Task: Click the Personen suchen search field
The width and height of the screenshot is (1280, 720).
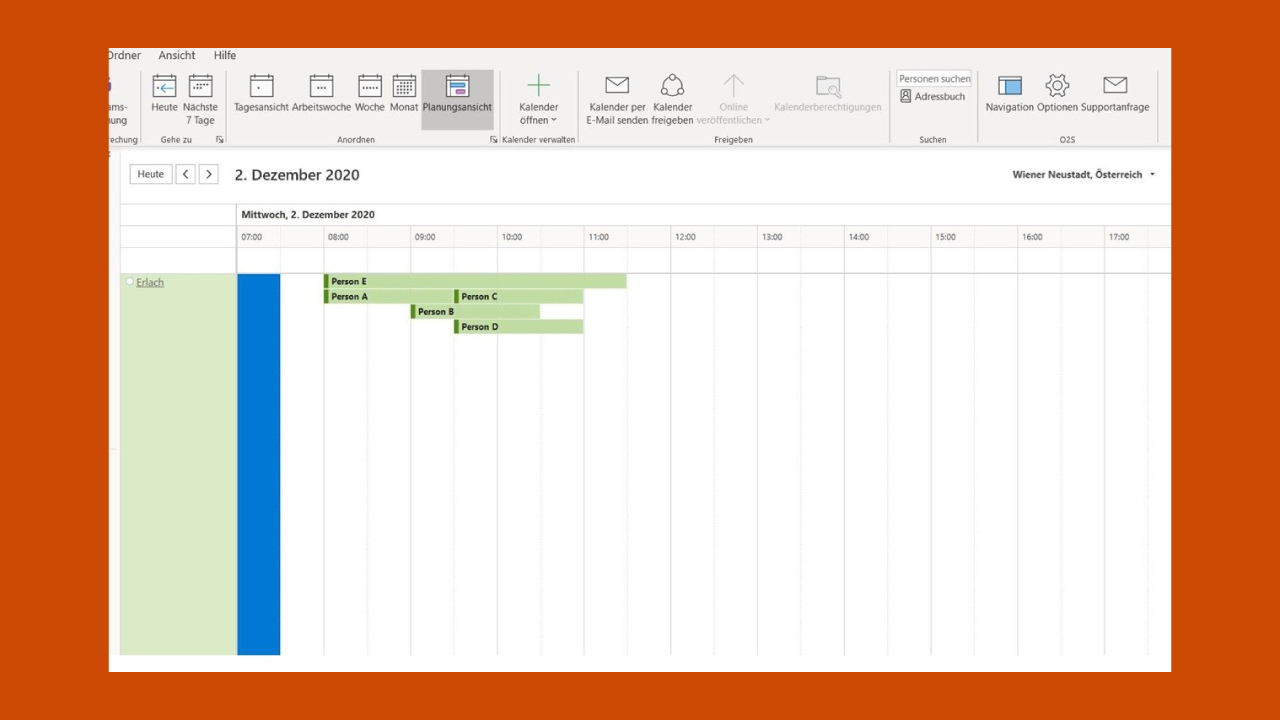Action: pos(934,79)
